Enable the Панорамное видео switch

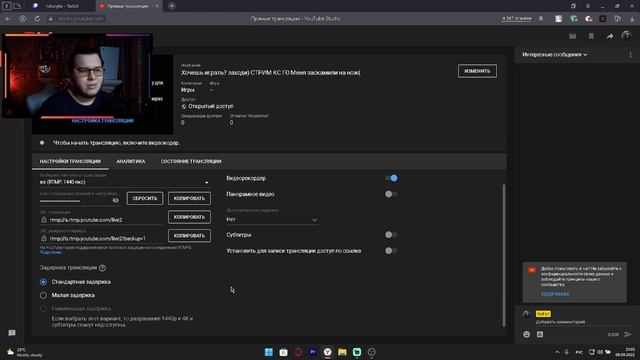point(391,194)
